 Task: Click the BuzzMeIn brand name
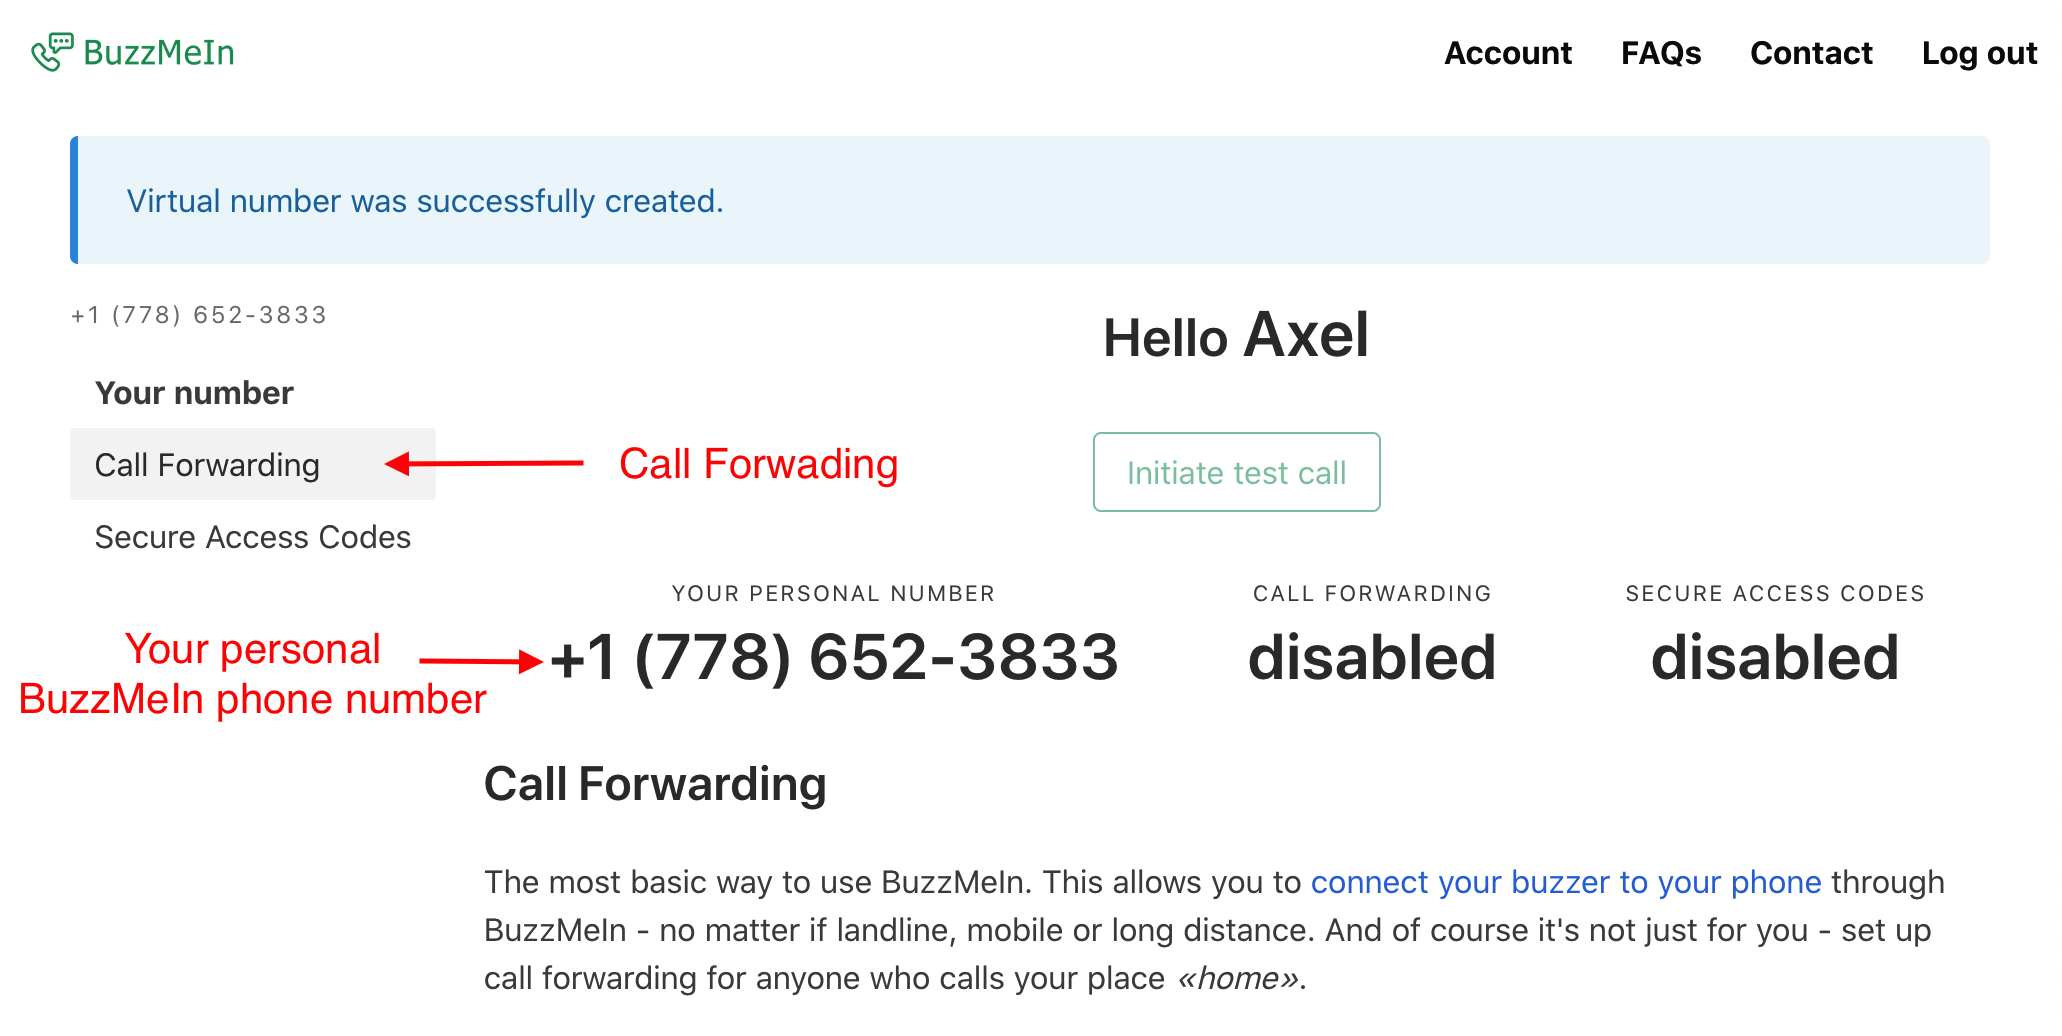point(159,52)
